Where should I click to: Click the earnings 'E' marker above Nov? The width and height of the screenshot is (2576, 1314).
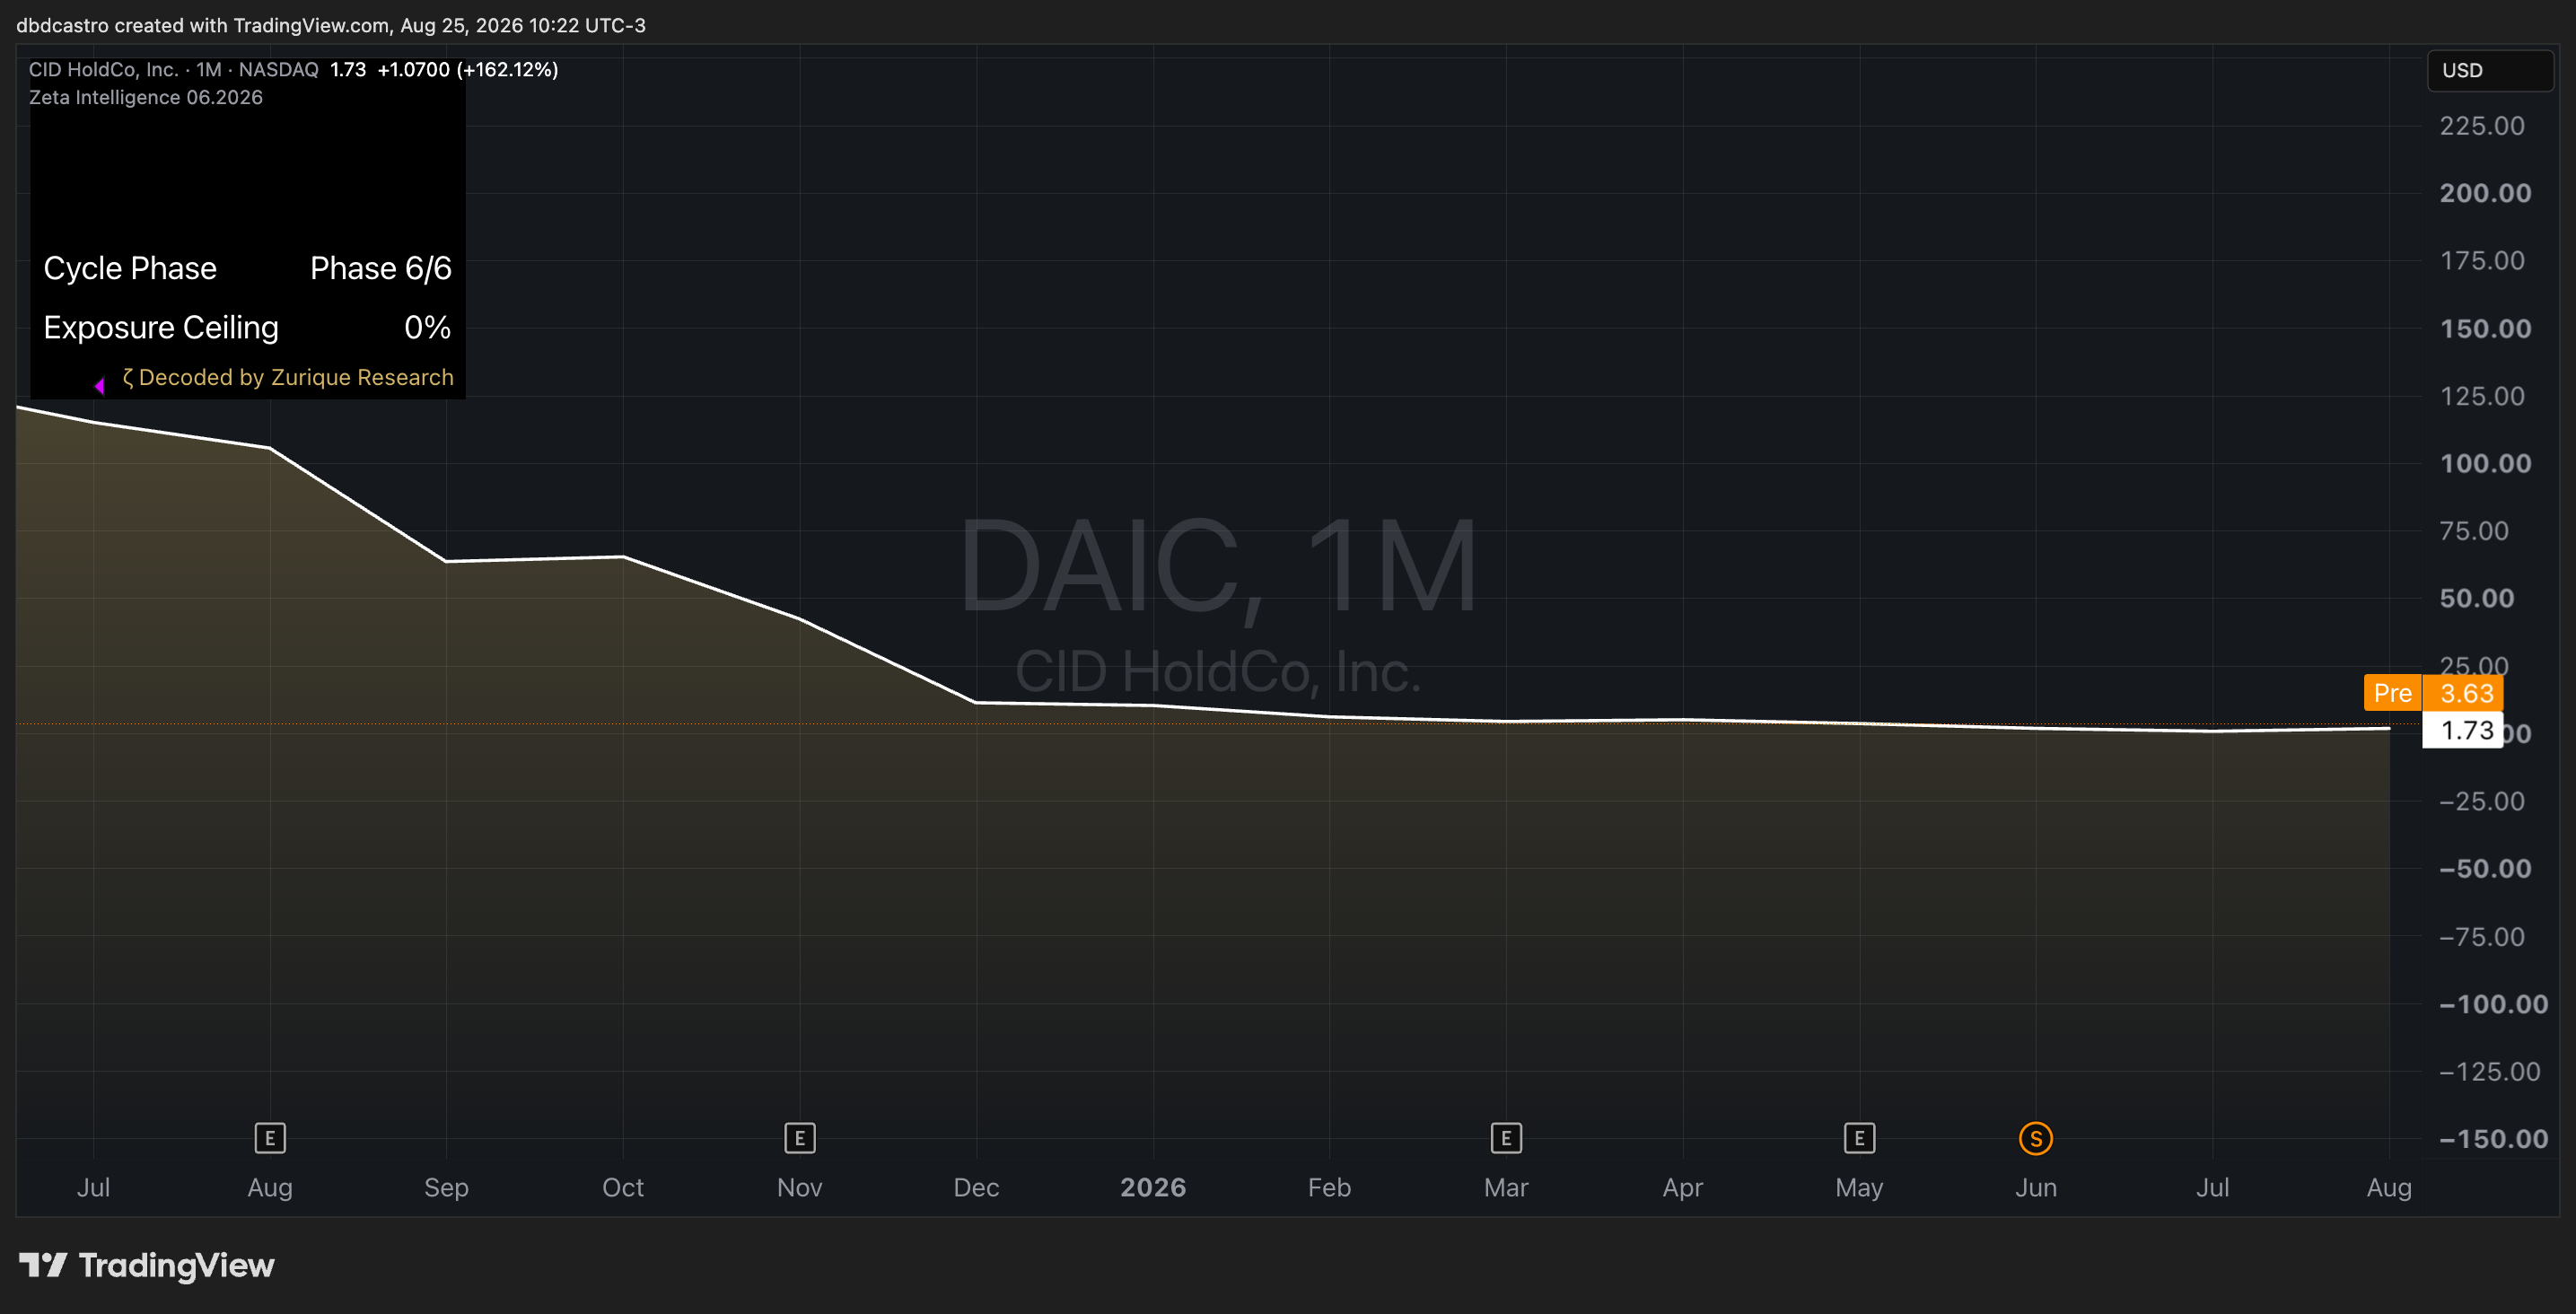click(x=799, y=1138)
